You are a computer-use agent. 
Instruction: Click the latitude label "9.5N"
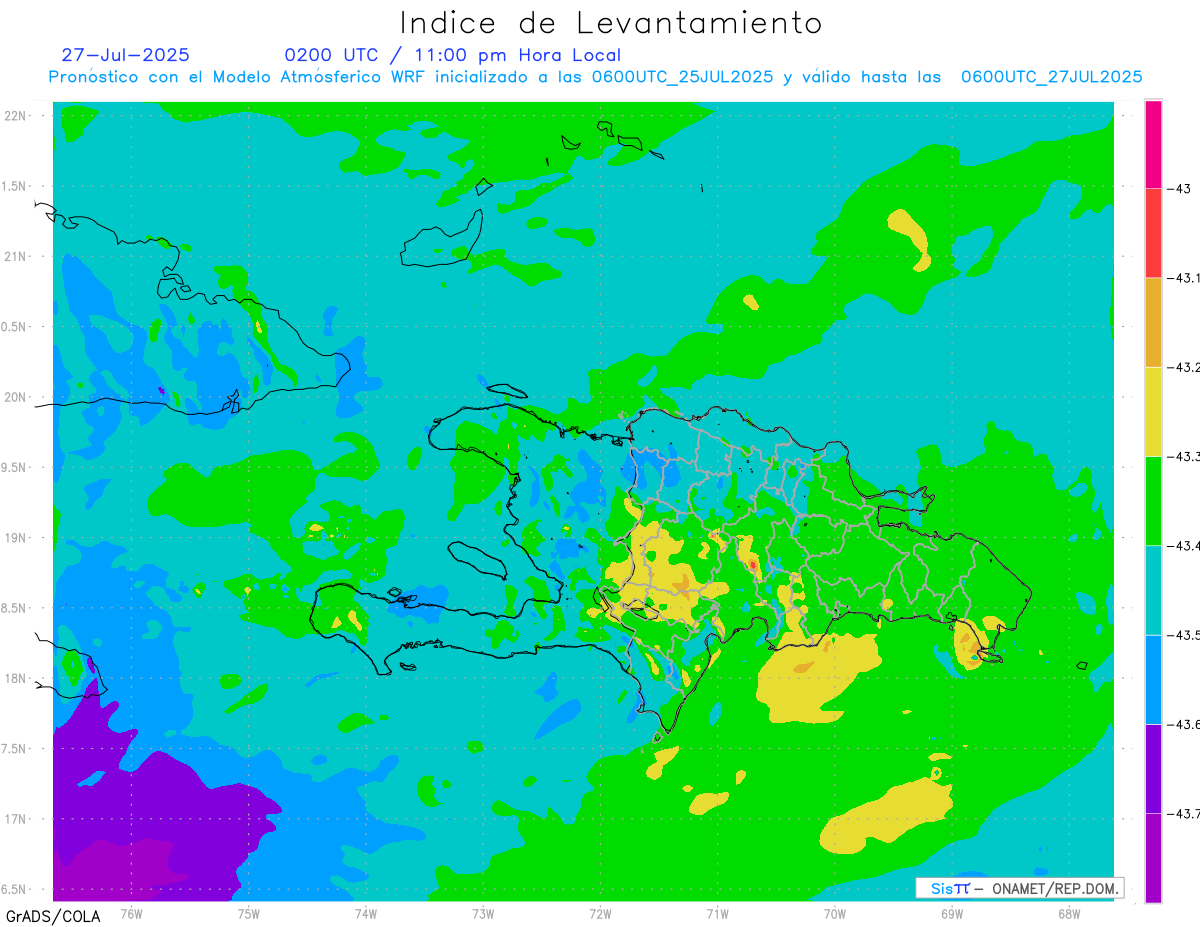[14, 467]
